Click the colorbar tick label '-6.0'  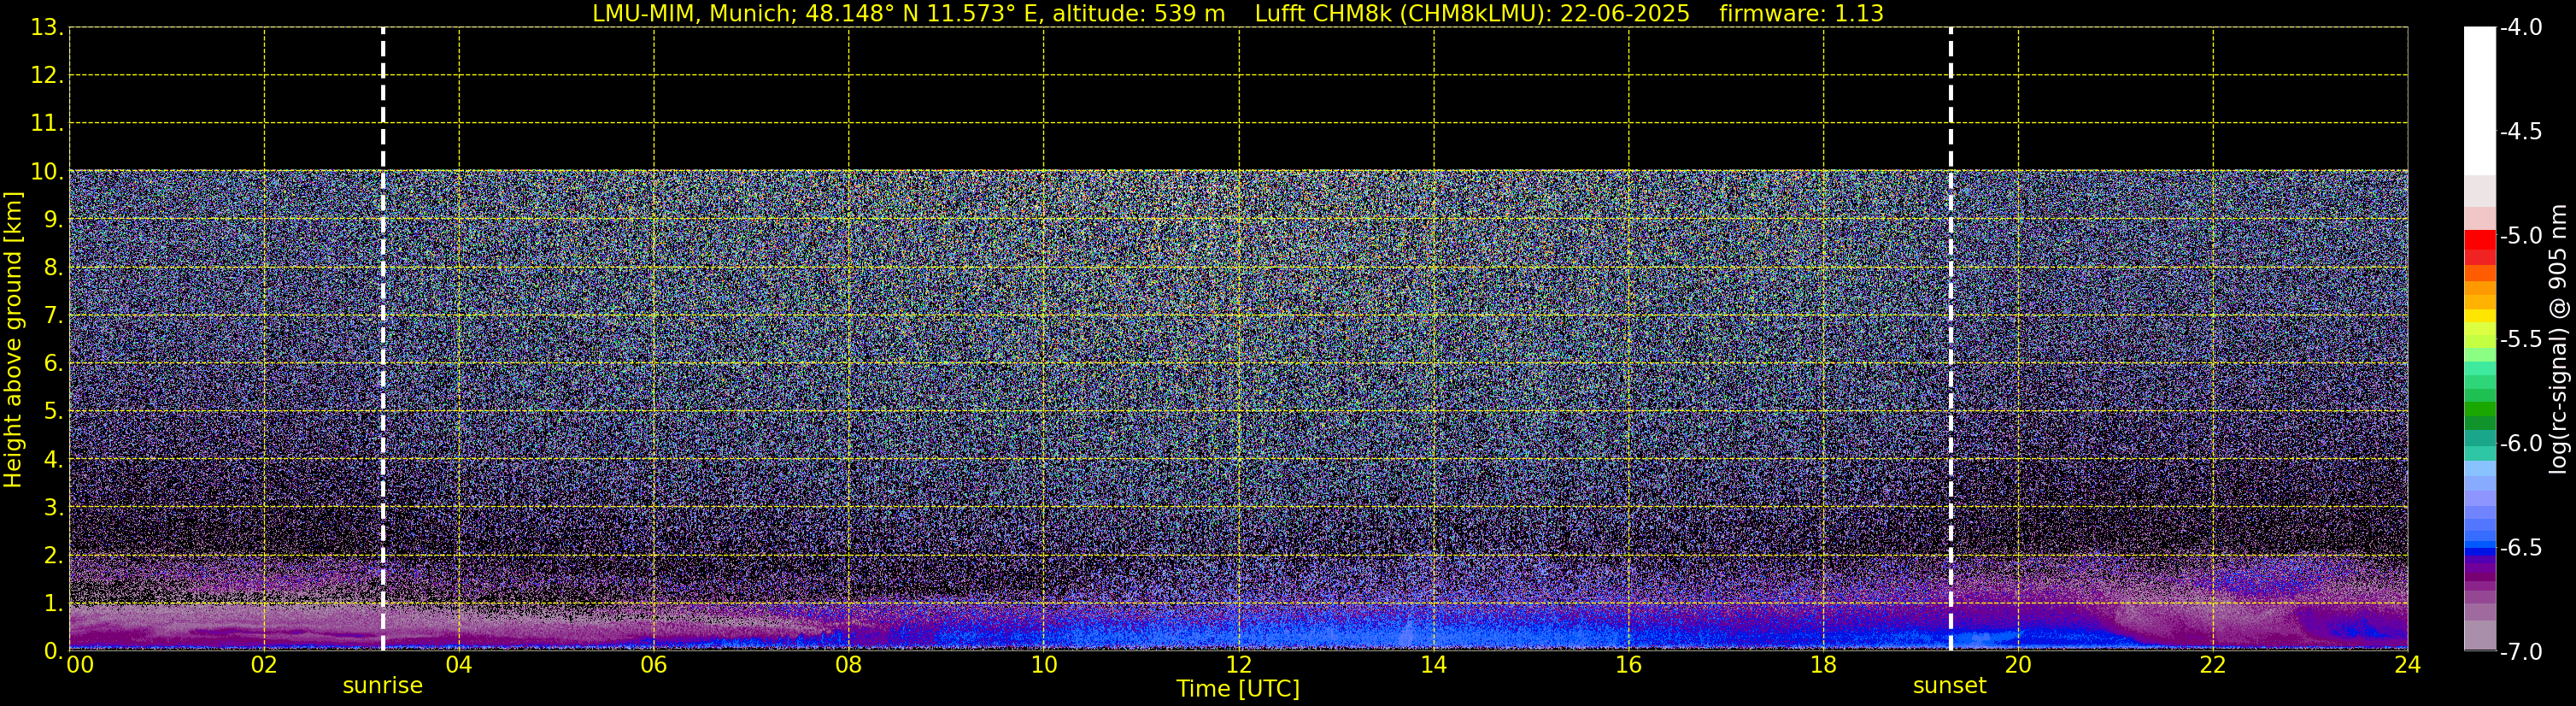point(2521,444)
